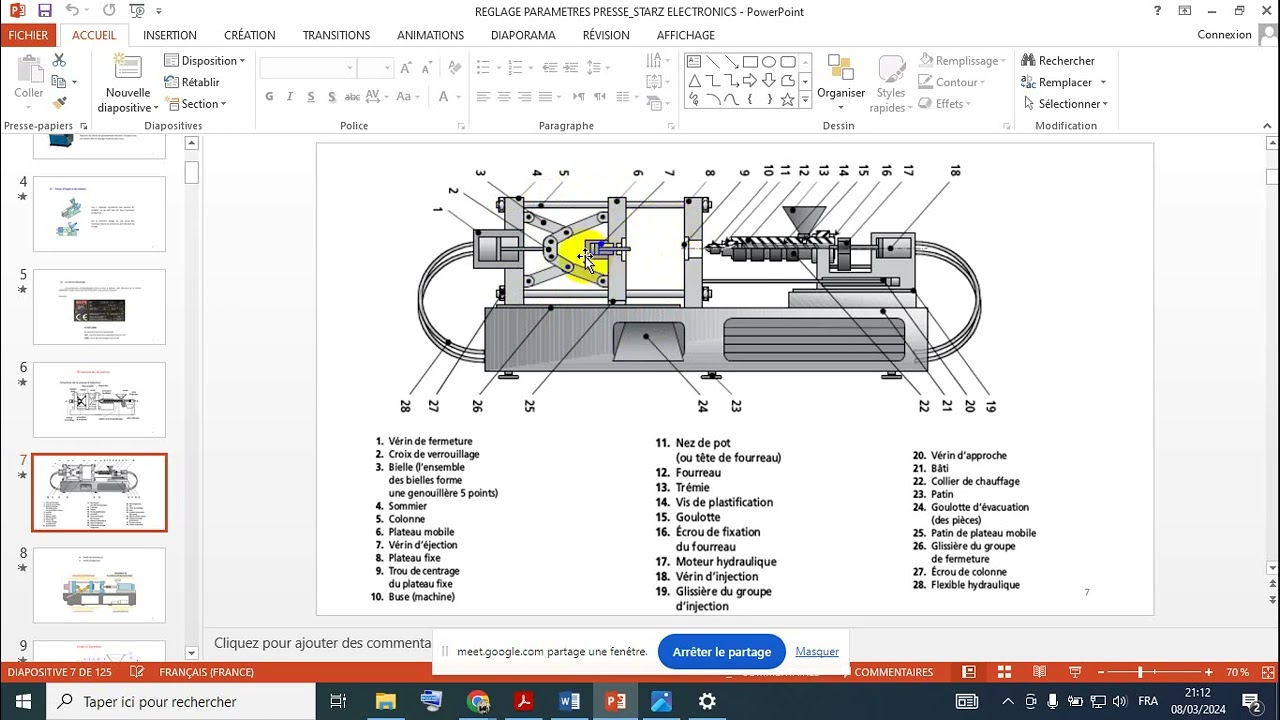Switch to slide sorter view
This screenshot has width=1280, height=720.
click(1004, 672)
